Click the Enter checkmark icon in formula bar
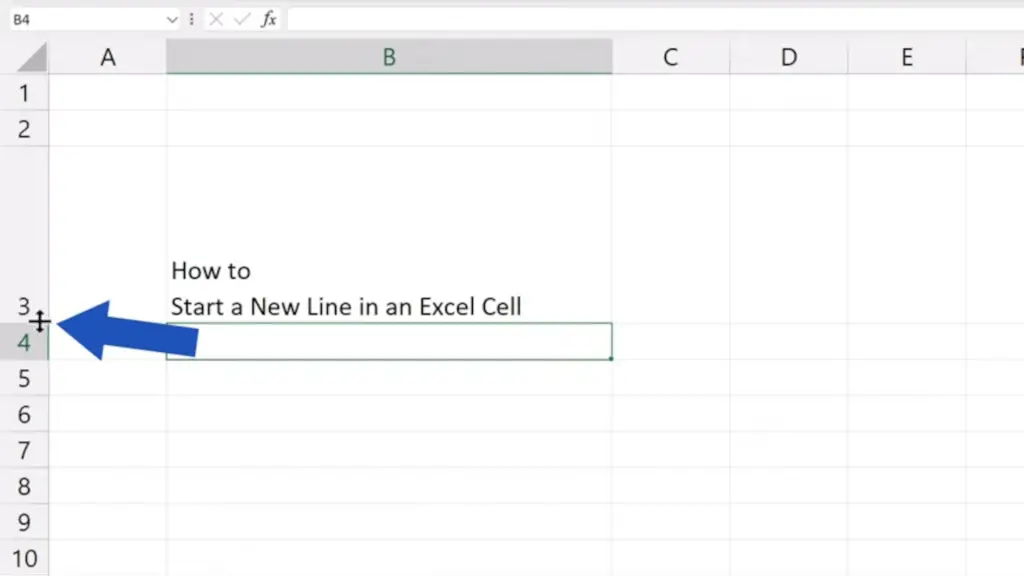The height and width of the screenshot is (576, 1024). [x=242, y=19]
